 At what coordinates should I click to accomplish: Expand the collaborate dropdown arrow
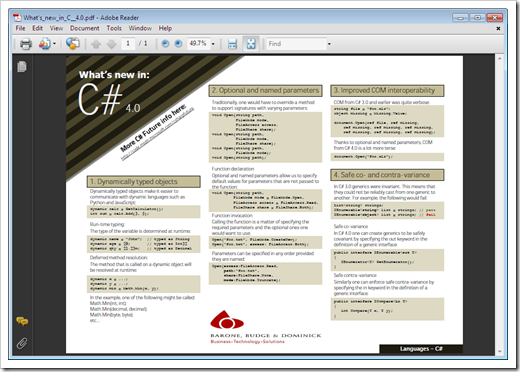[54, 44]
